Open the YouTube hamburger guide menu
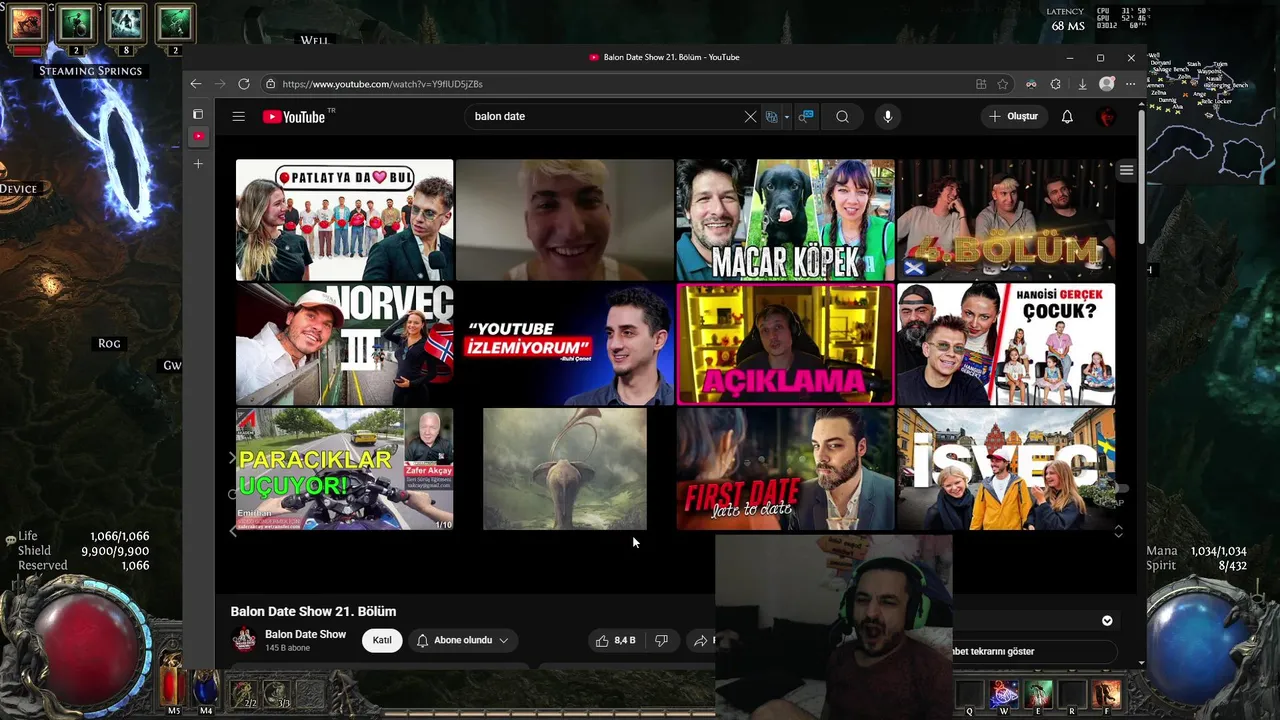 tap(238, 116)
